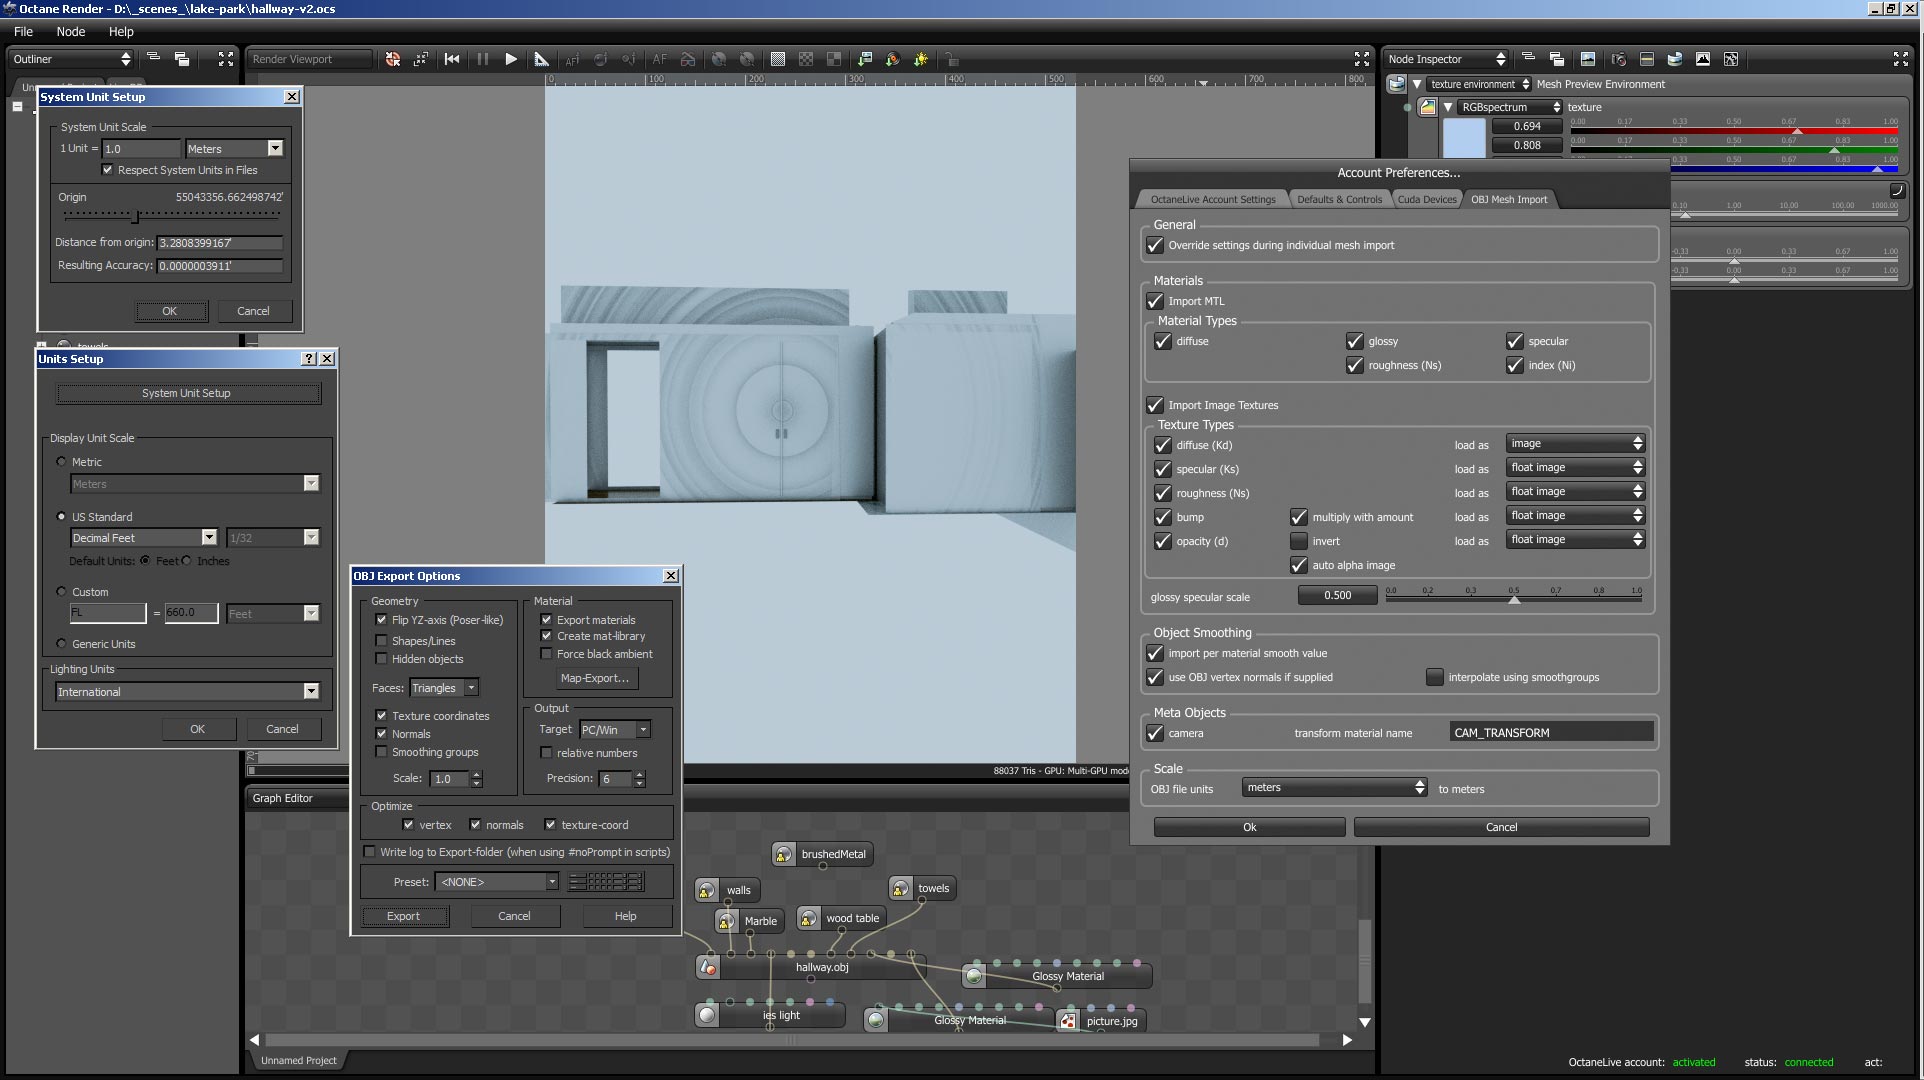The width and height of the screenshot is (1924, 1080).
Task: Open the OBJ file units meters dropdown
Action: click(x=1335, y=788)
